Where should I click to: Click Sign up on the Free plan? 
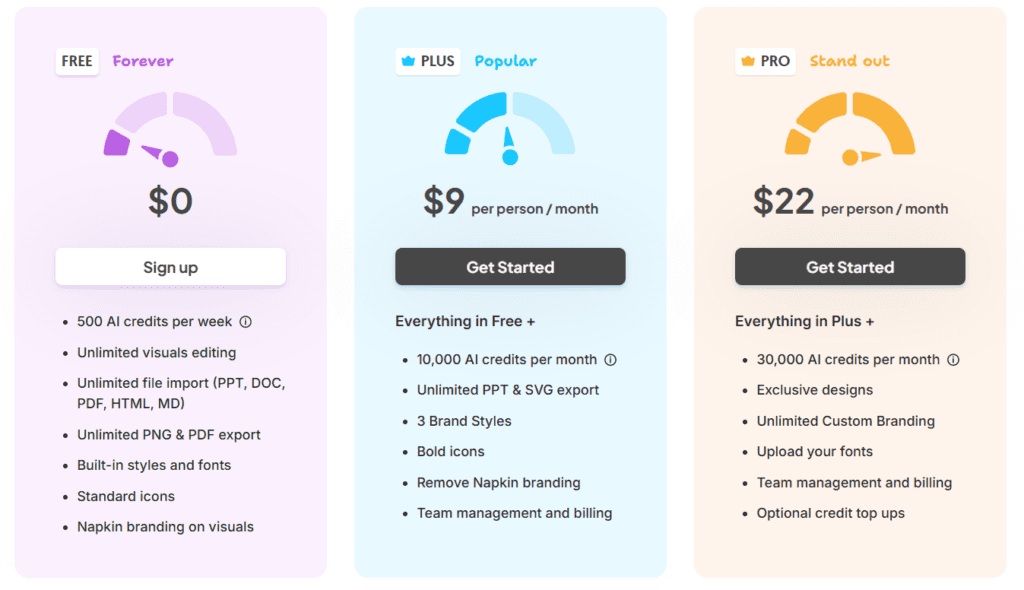[170, 266]
